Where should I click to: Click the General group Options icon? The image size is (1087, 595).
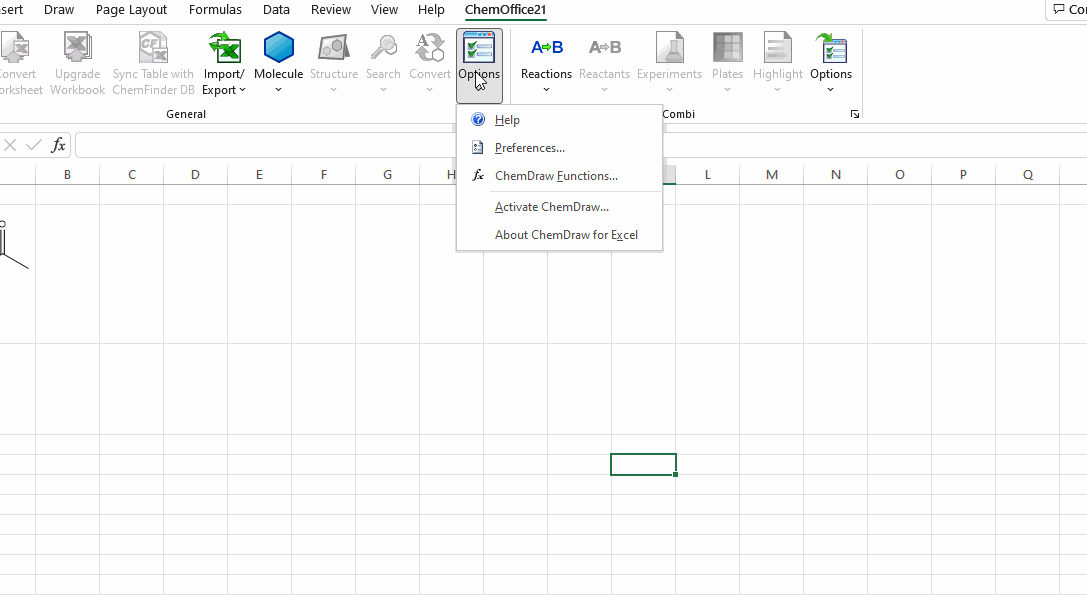[x=479, y=47]
